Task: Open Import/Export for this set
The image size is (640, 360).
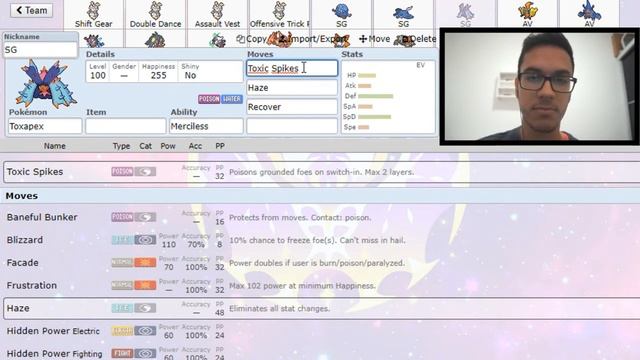Action: [313, 39]
